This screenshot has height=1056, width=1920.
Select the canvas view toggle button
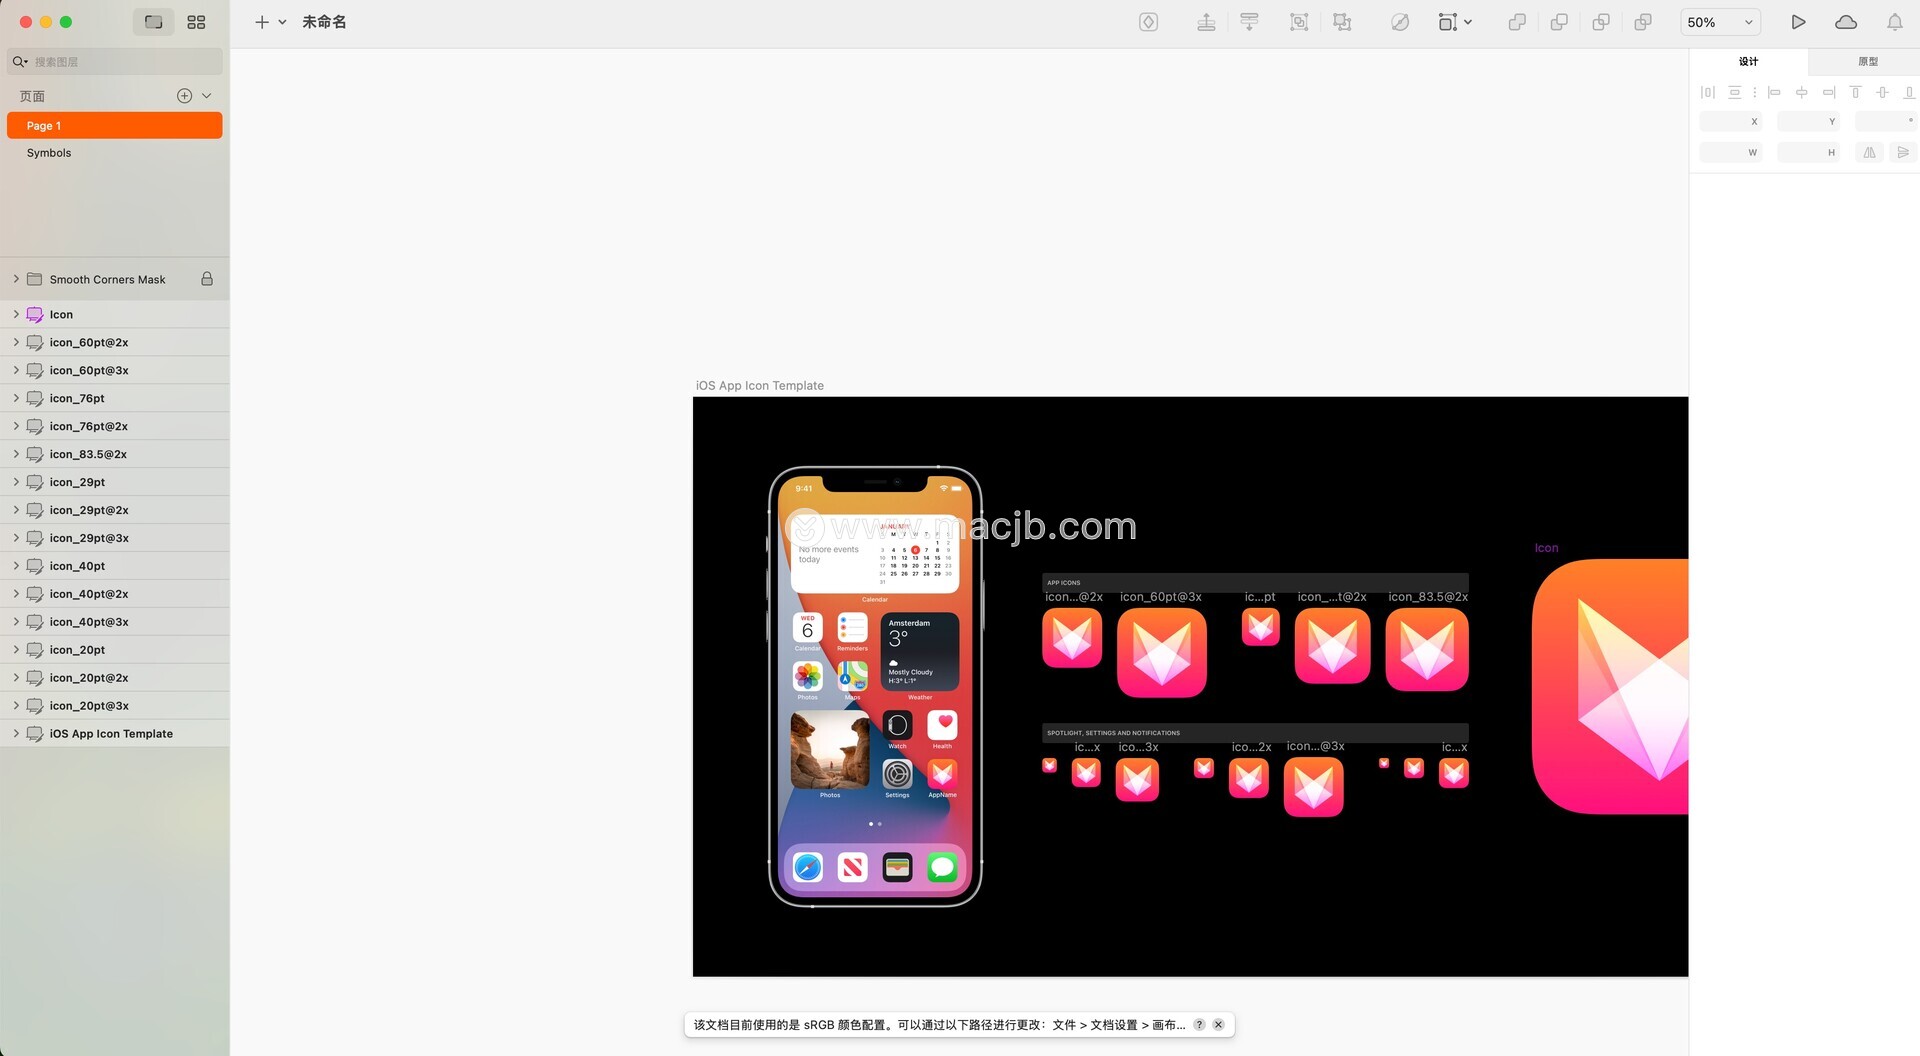[153, 22]
